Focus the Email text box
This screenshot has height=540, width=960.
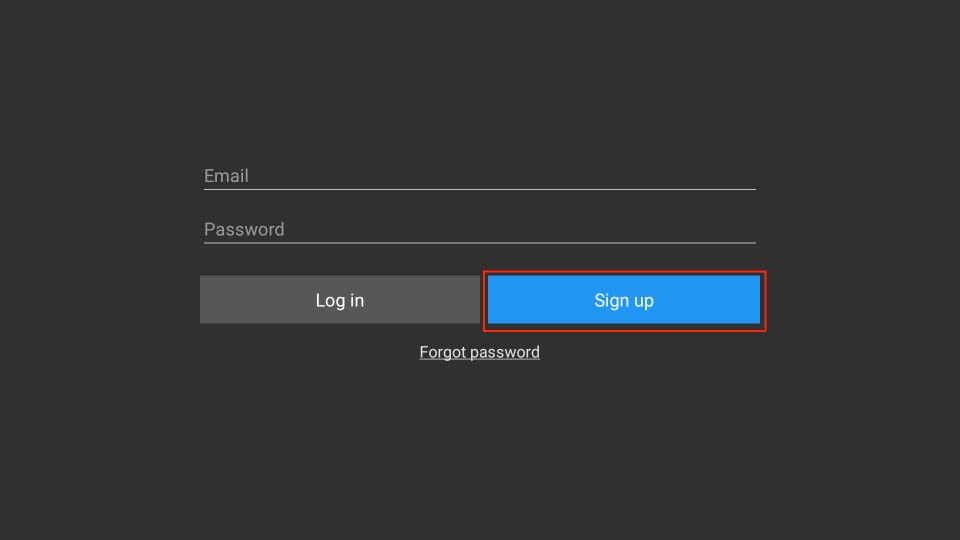(479, 176)
